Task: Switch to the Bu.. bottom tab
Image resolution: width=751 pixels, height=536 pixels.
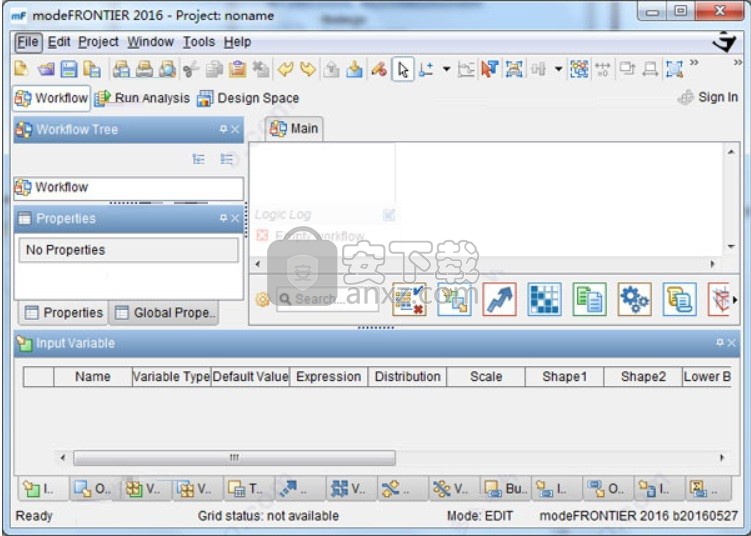Action: [x=506, y=488]
